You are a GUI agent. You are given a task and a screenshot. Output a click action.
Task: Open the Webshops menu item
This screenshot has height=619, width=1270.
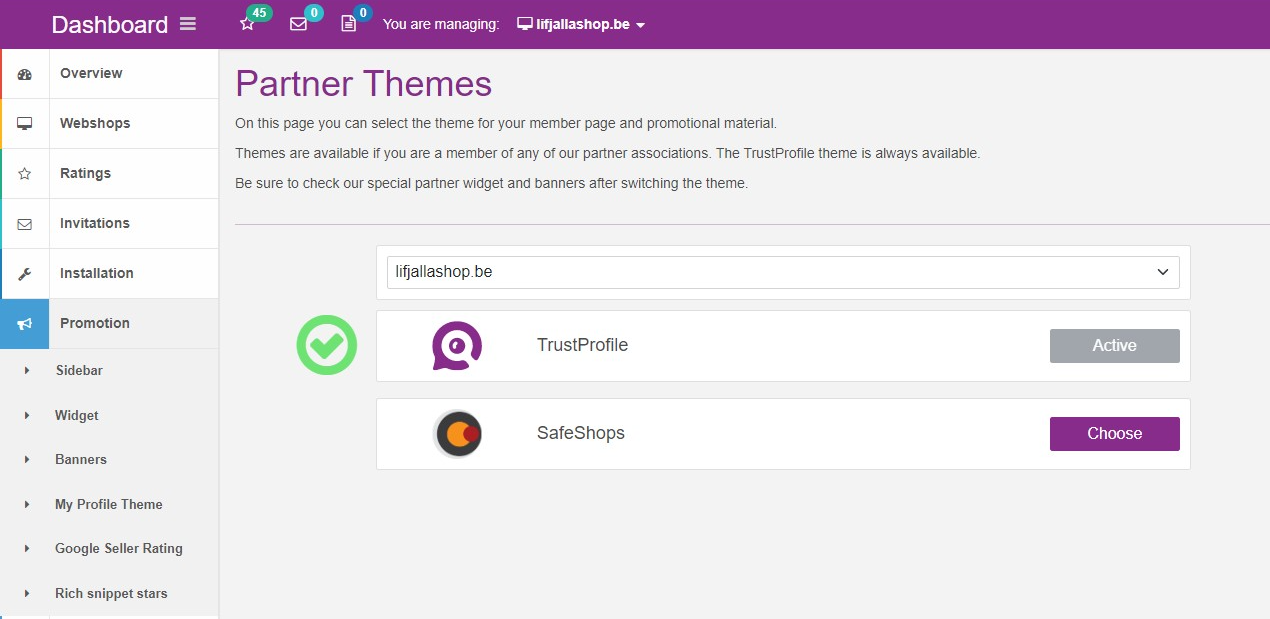(110, 124)
